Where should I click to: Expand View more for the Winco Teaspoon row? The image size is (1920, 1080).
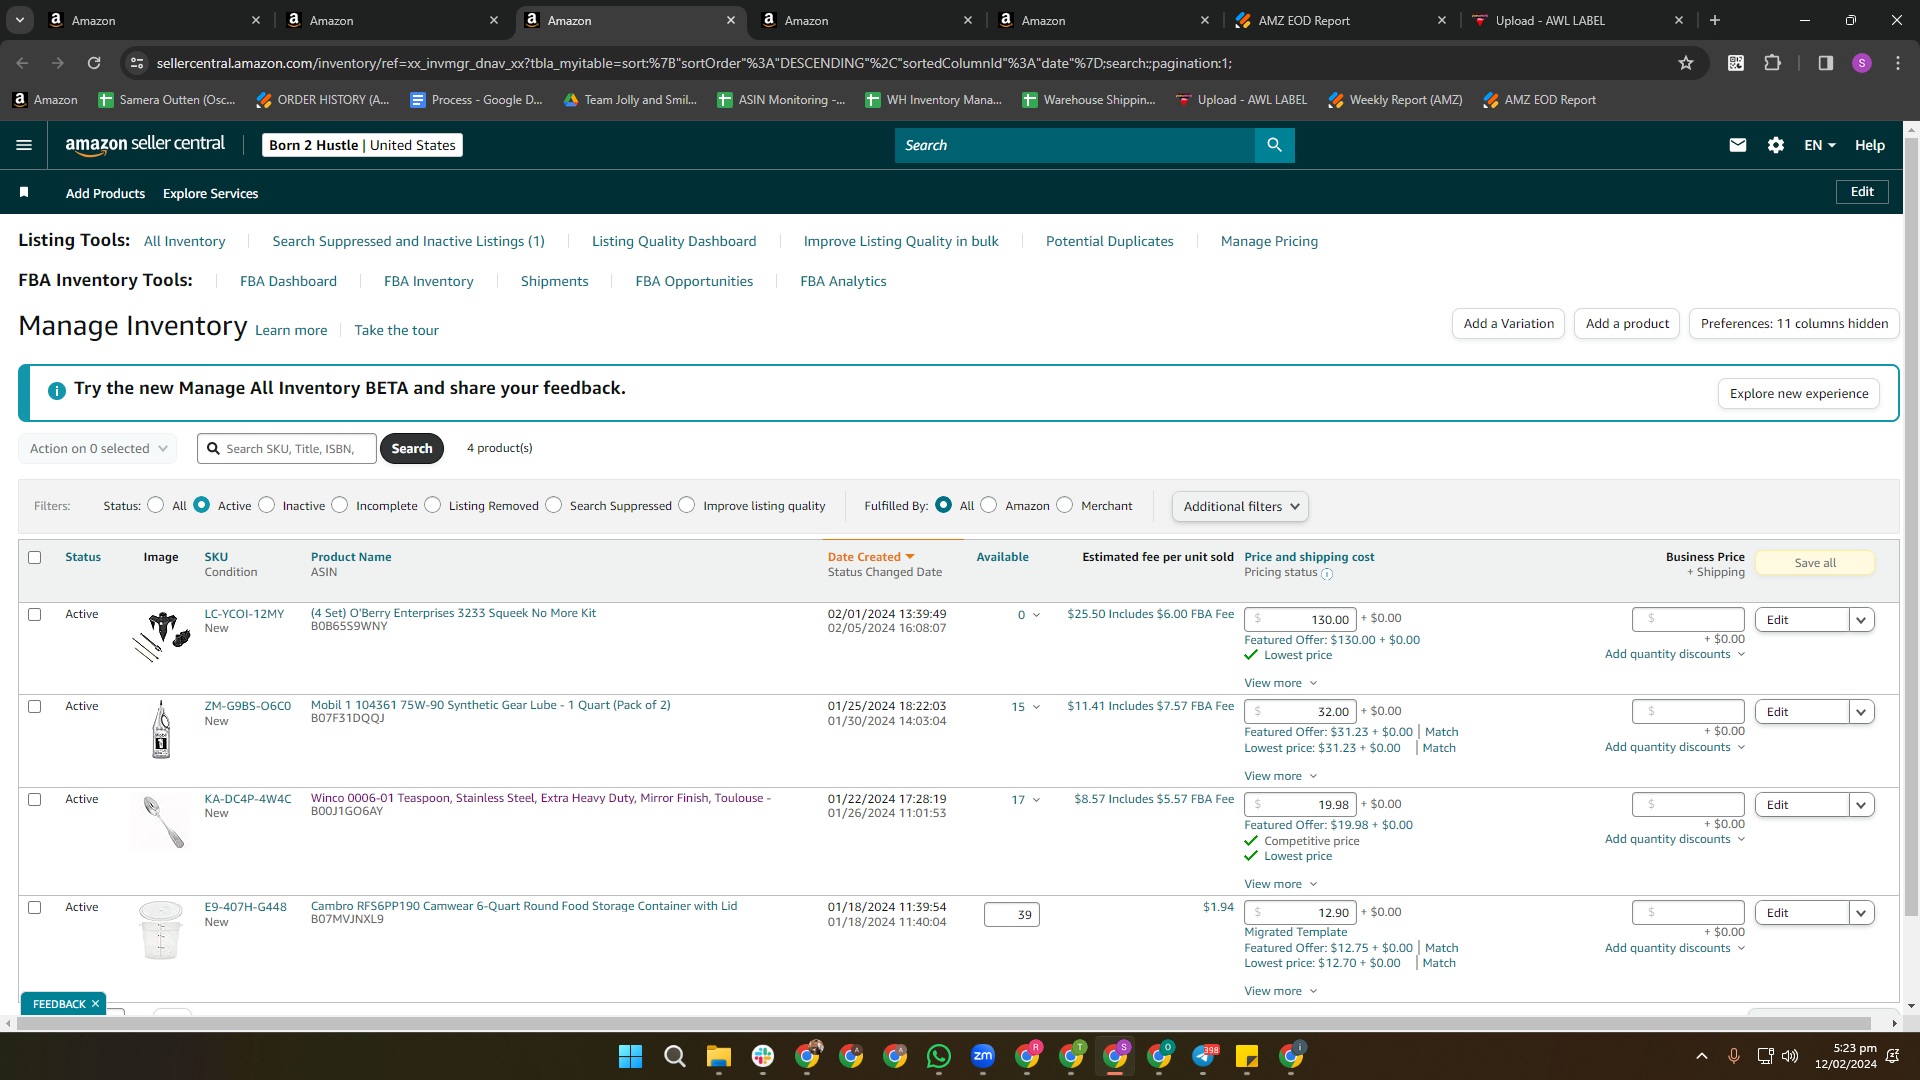1280,884
